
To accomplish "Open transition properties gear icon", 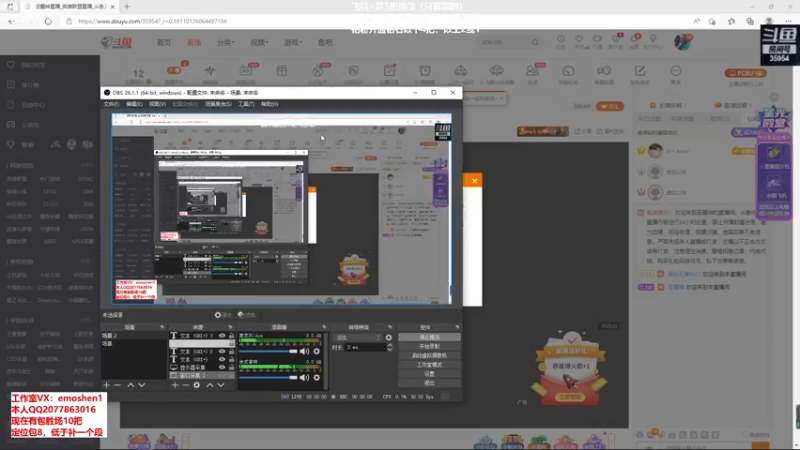I will [x=389, y=337].
